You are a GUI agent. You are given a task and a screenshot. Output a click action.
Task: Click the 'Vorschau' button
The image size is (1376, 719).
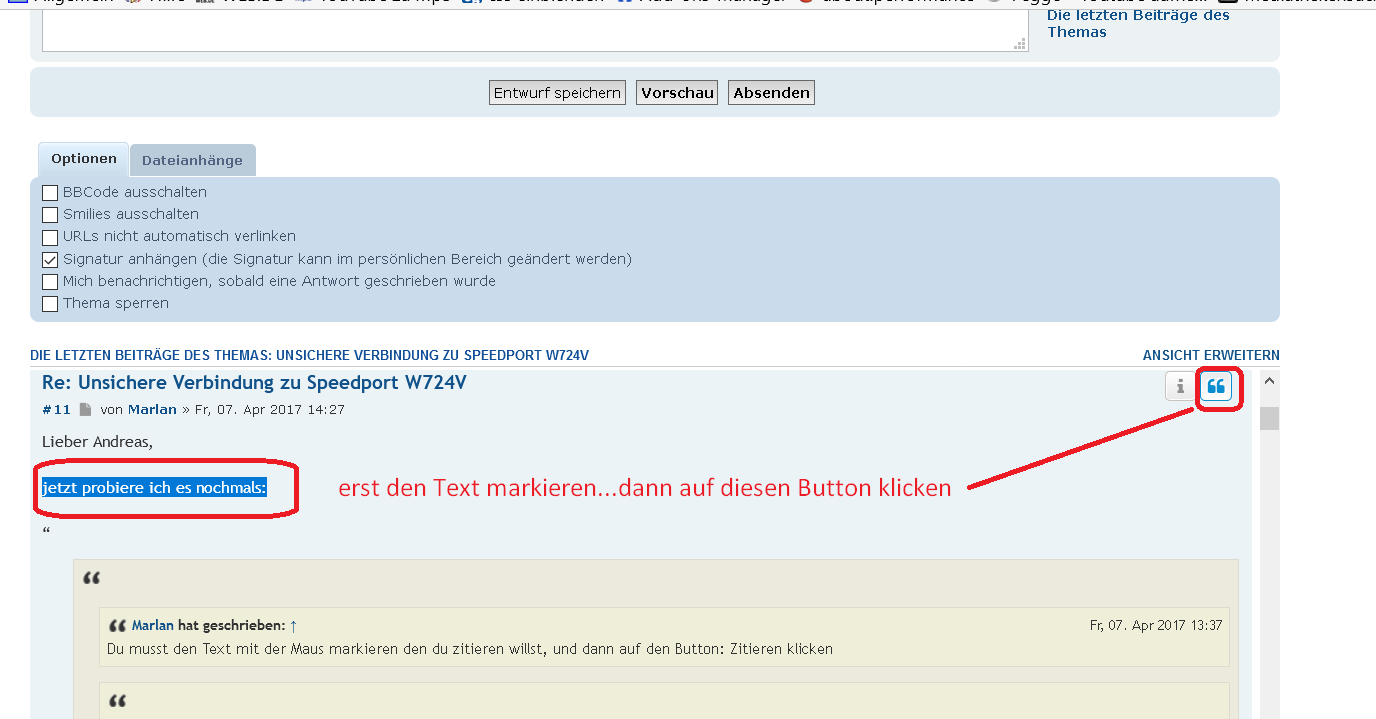[x=677, y=93]
